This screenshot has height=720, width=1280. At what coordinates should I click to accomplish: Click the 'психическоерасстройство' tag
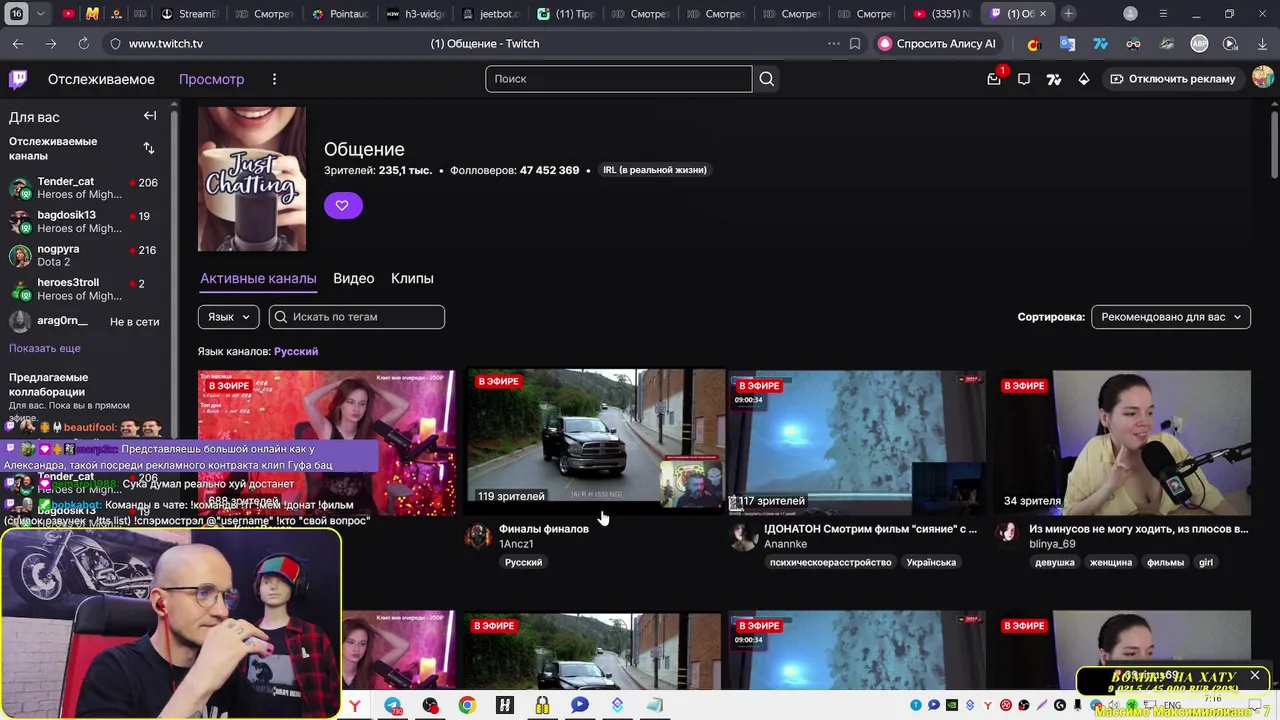830,562
